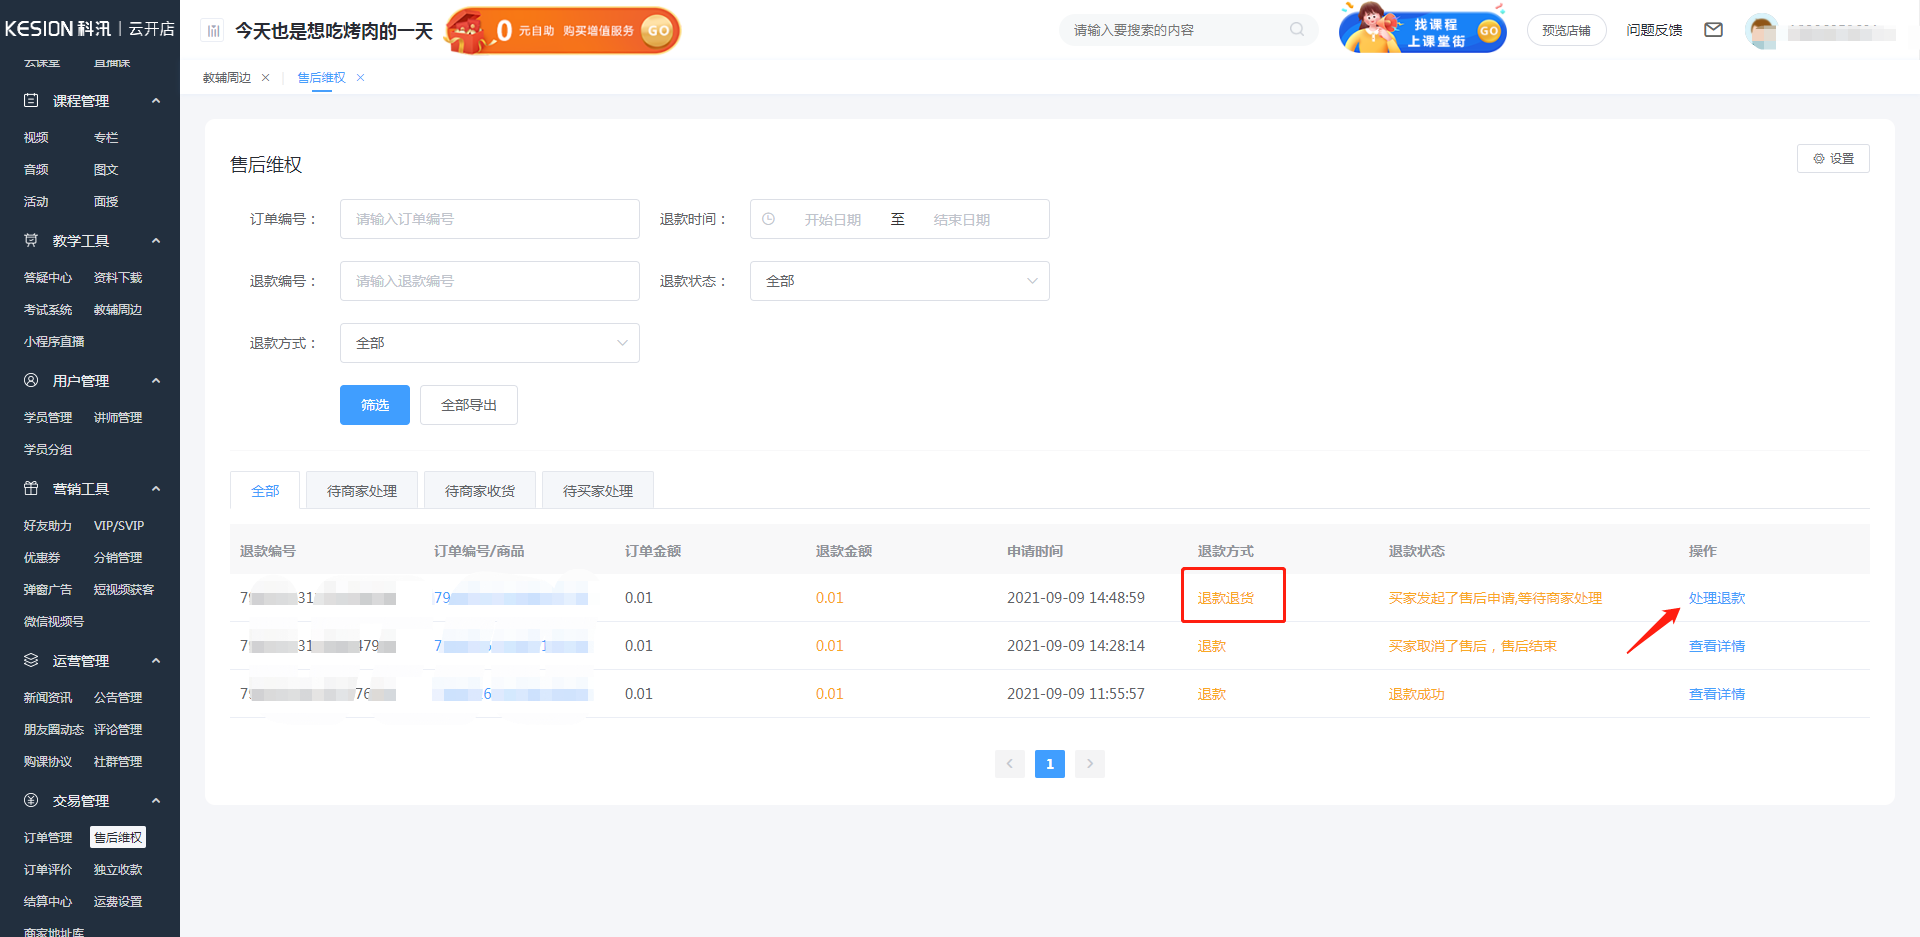Select the 课程管理 sidebar icon

pyautogui.click(x=29, y=100)
